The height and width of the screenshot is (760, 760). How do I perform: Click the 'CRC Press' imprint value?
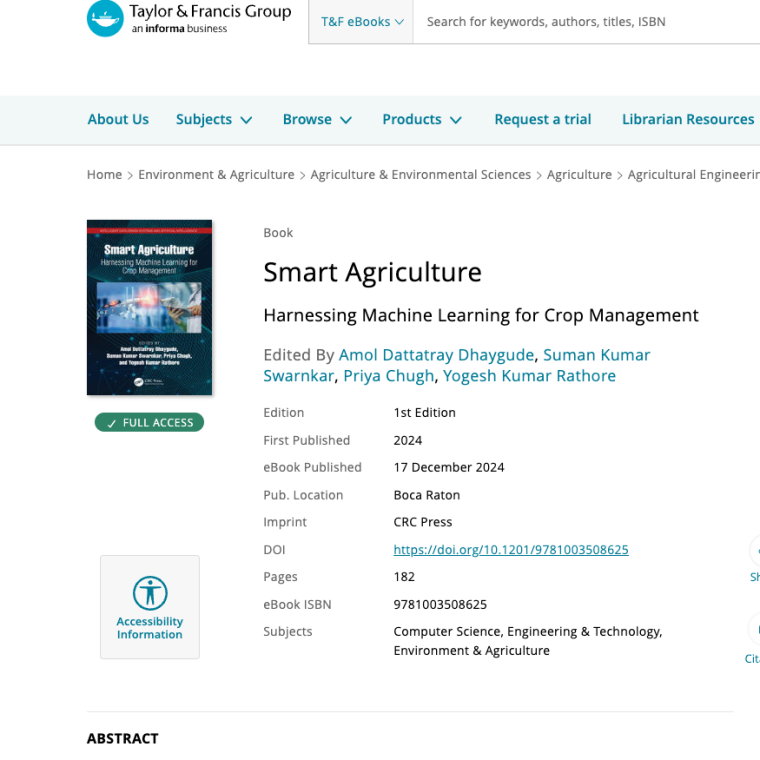(x=423, y=522)
